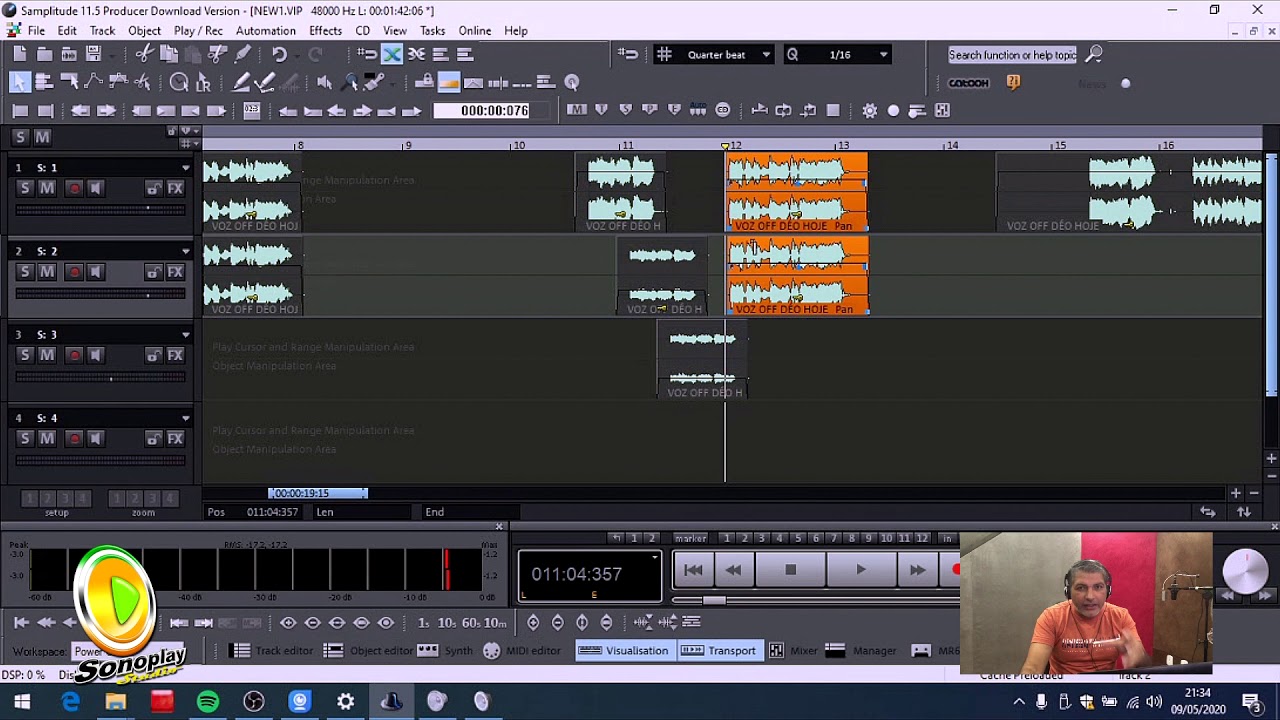Viewport: 1280px width, 720px height.
Task: Click the CD marker icon in toolbar
Action: (x=723, y=110)
